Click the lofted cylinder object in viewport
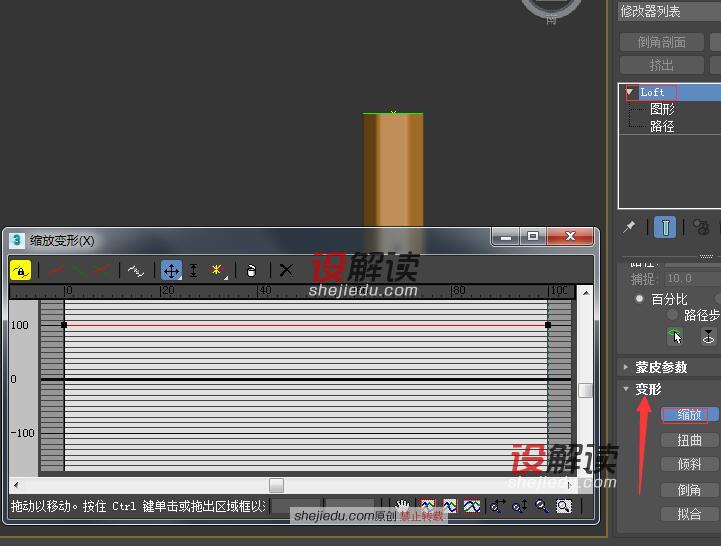This screenshot has height=546, width=721. point(393,170)
